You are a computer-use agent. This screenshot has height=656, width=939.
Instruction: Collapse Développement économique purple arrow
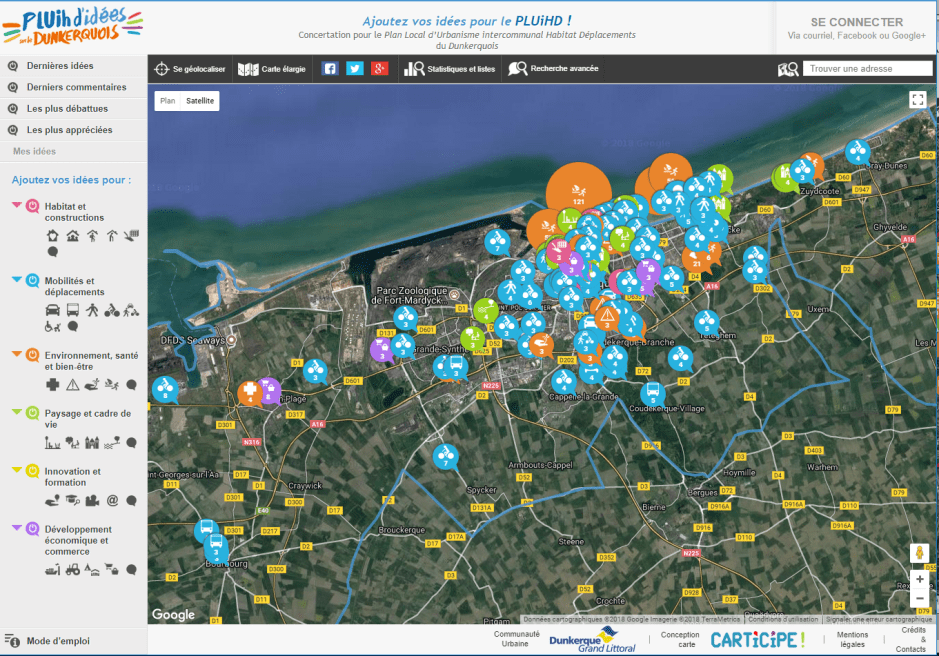tap(17, 528)
